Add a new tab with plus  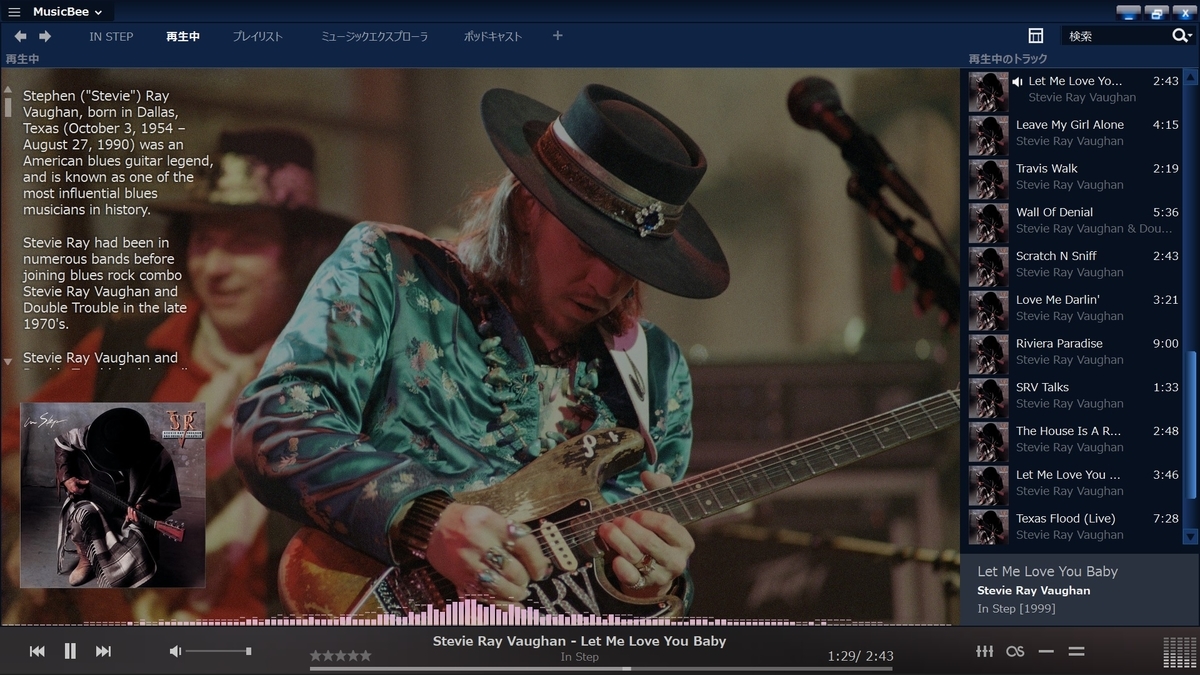point(558,36)
